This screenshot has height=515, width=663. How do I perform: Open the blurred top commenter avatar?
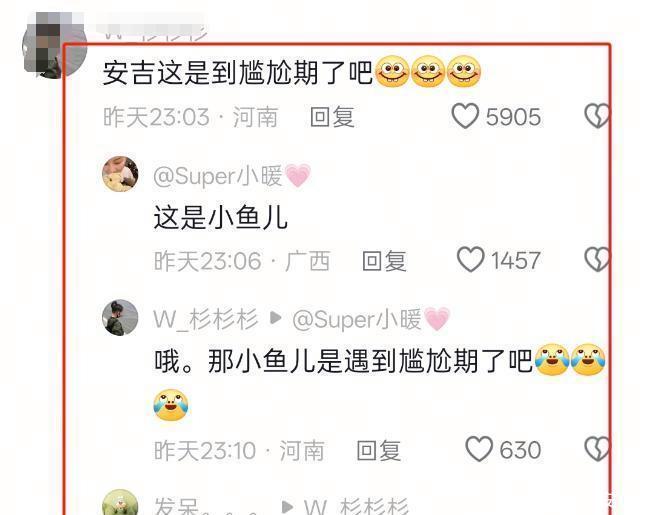pos(55,45)
